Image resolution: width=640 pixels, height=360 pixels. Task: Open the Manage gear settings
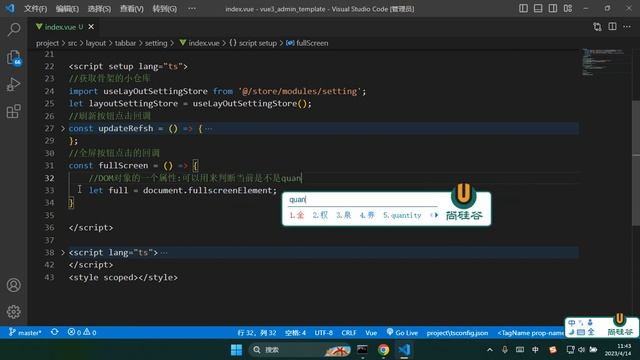tap(13, 312)
